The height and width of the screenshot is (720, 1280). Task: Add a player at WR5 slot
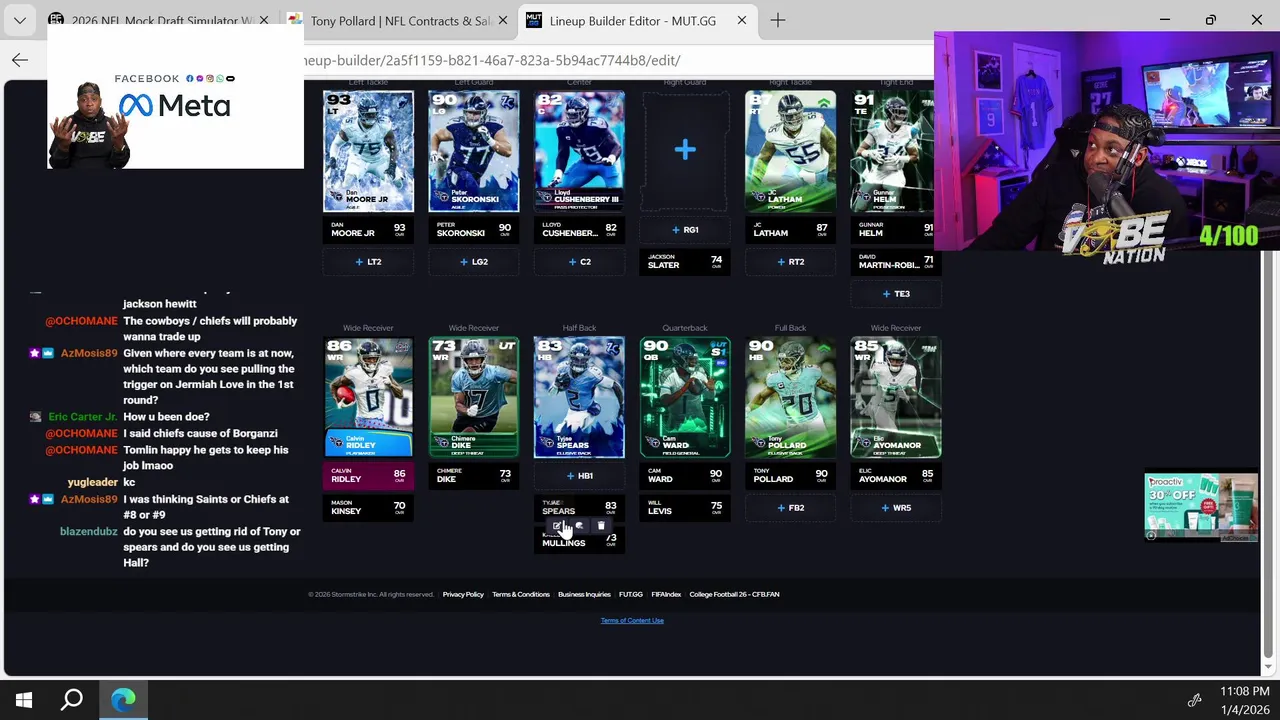click(x=896, y=508)
